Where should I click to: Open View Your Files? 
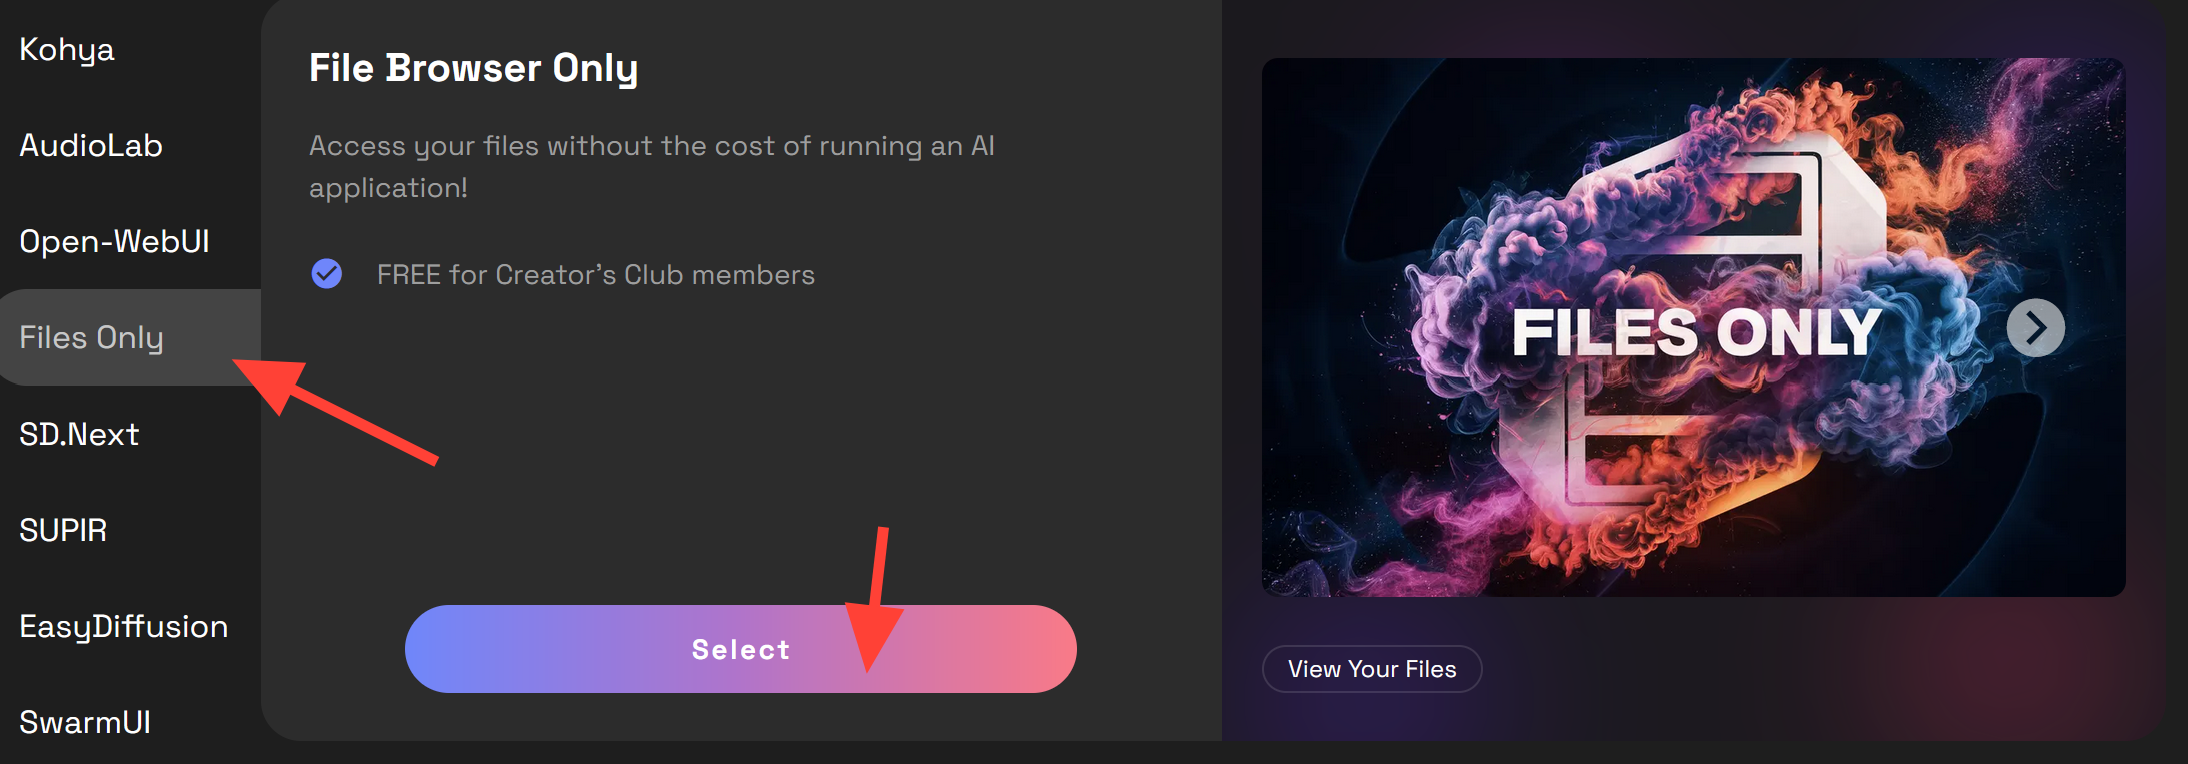click(1372, 669)
